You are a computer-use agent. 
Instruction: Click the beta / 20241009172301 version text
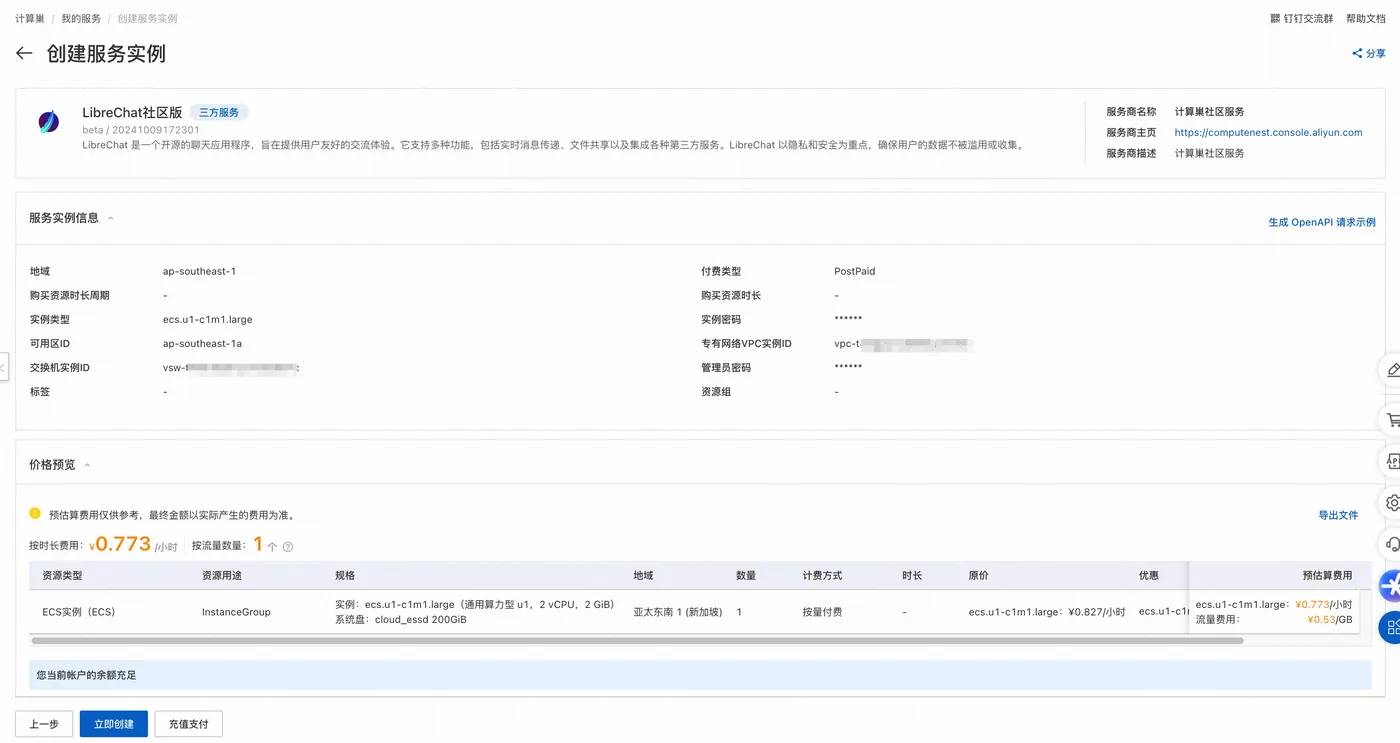click(x=141, y=130)
